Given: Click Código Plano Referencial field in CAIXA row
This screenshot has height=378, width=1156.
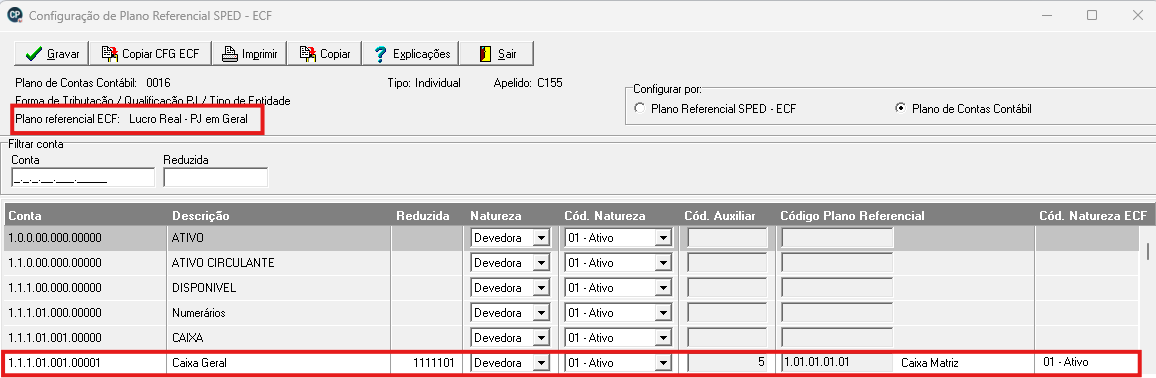Looking at the screenshot, I should click(x=838, y=337).
